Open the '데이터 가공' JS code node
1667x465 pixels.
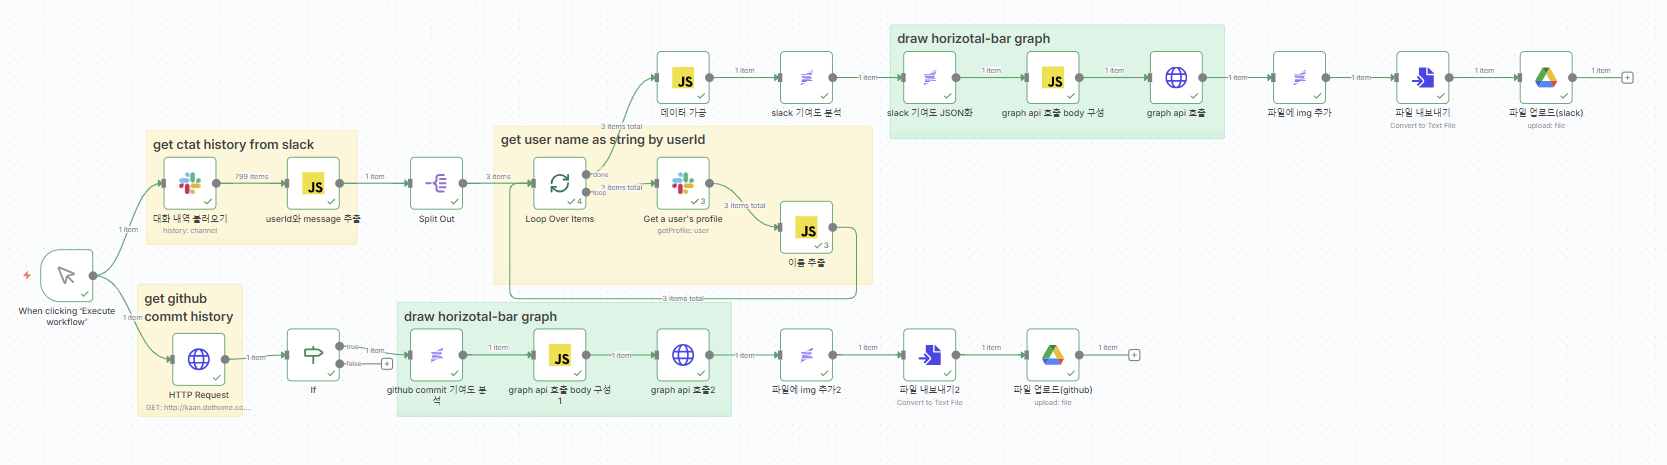click(683, 78)
